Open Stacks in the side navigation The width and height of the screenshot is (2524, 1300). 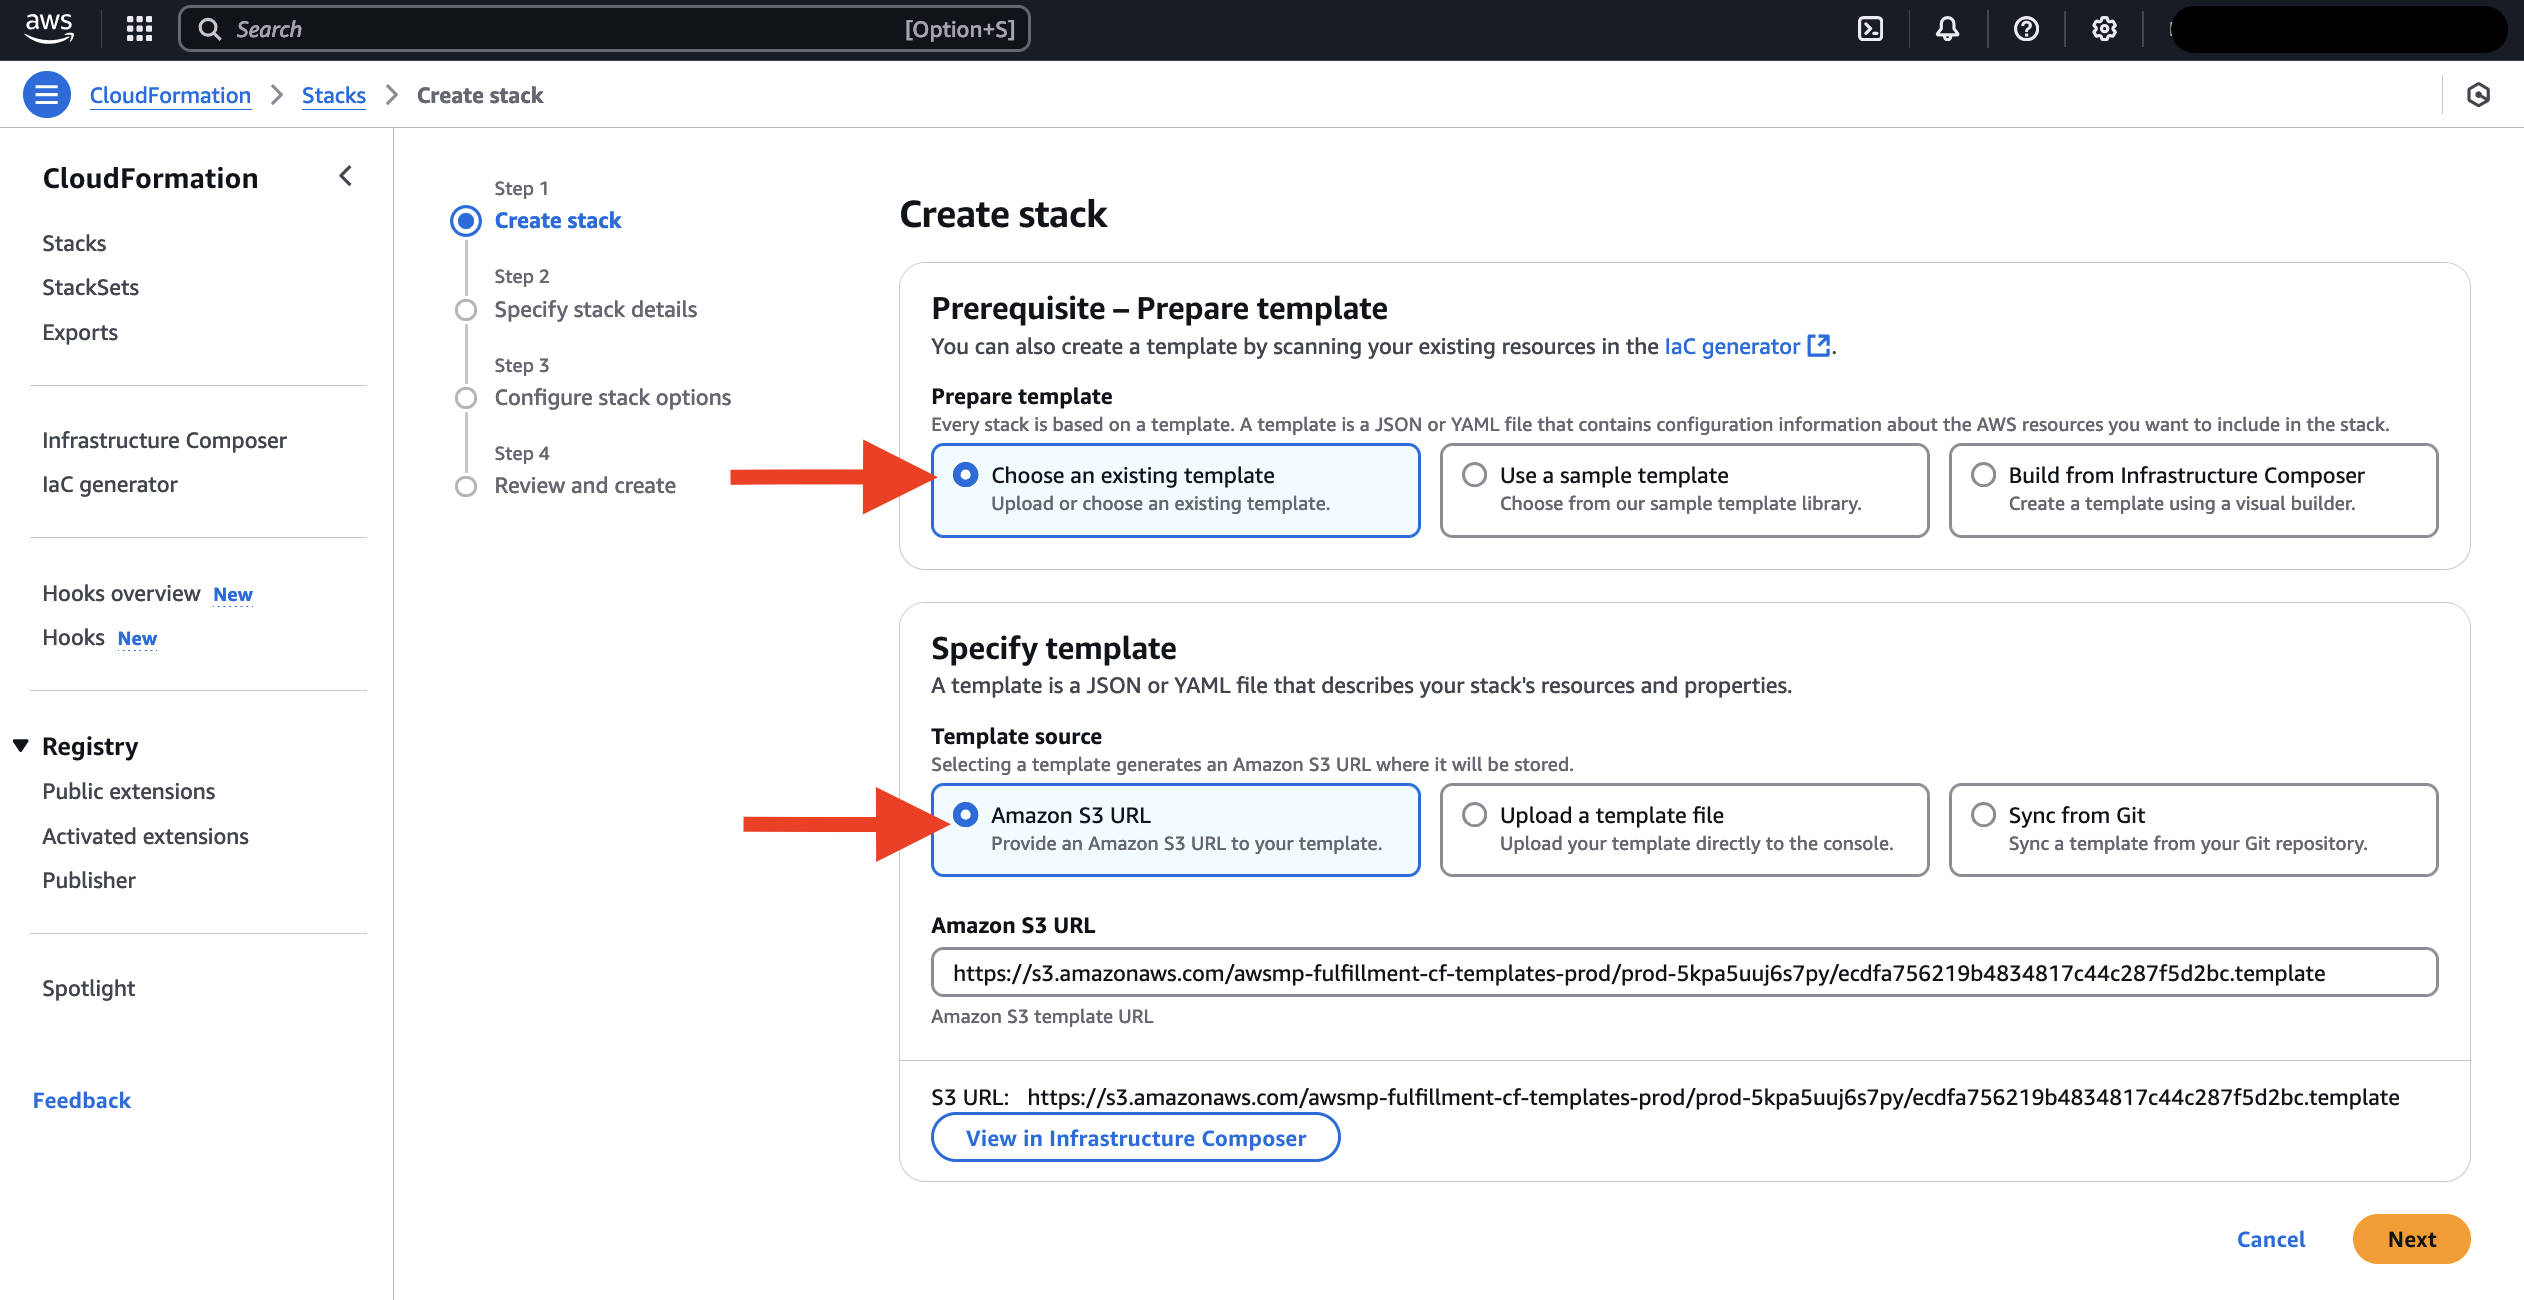point(74,243)
